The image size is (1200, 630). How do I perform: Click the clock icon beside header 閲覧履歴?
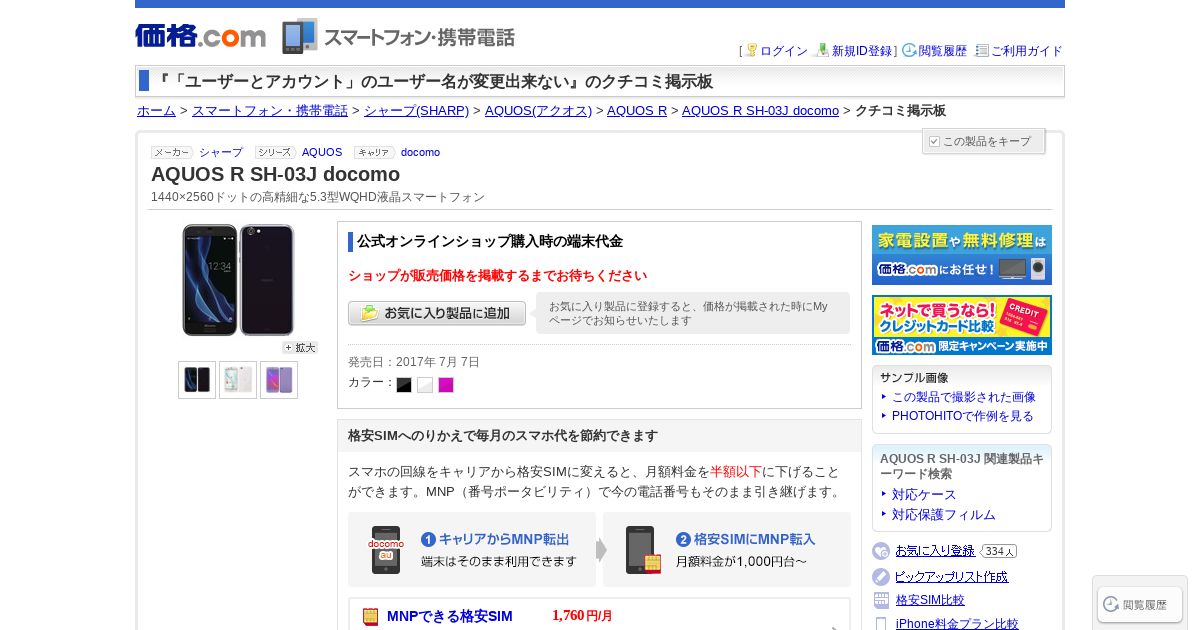click(x=909, y=50)
